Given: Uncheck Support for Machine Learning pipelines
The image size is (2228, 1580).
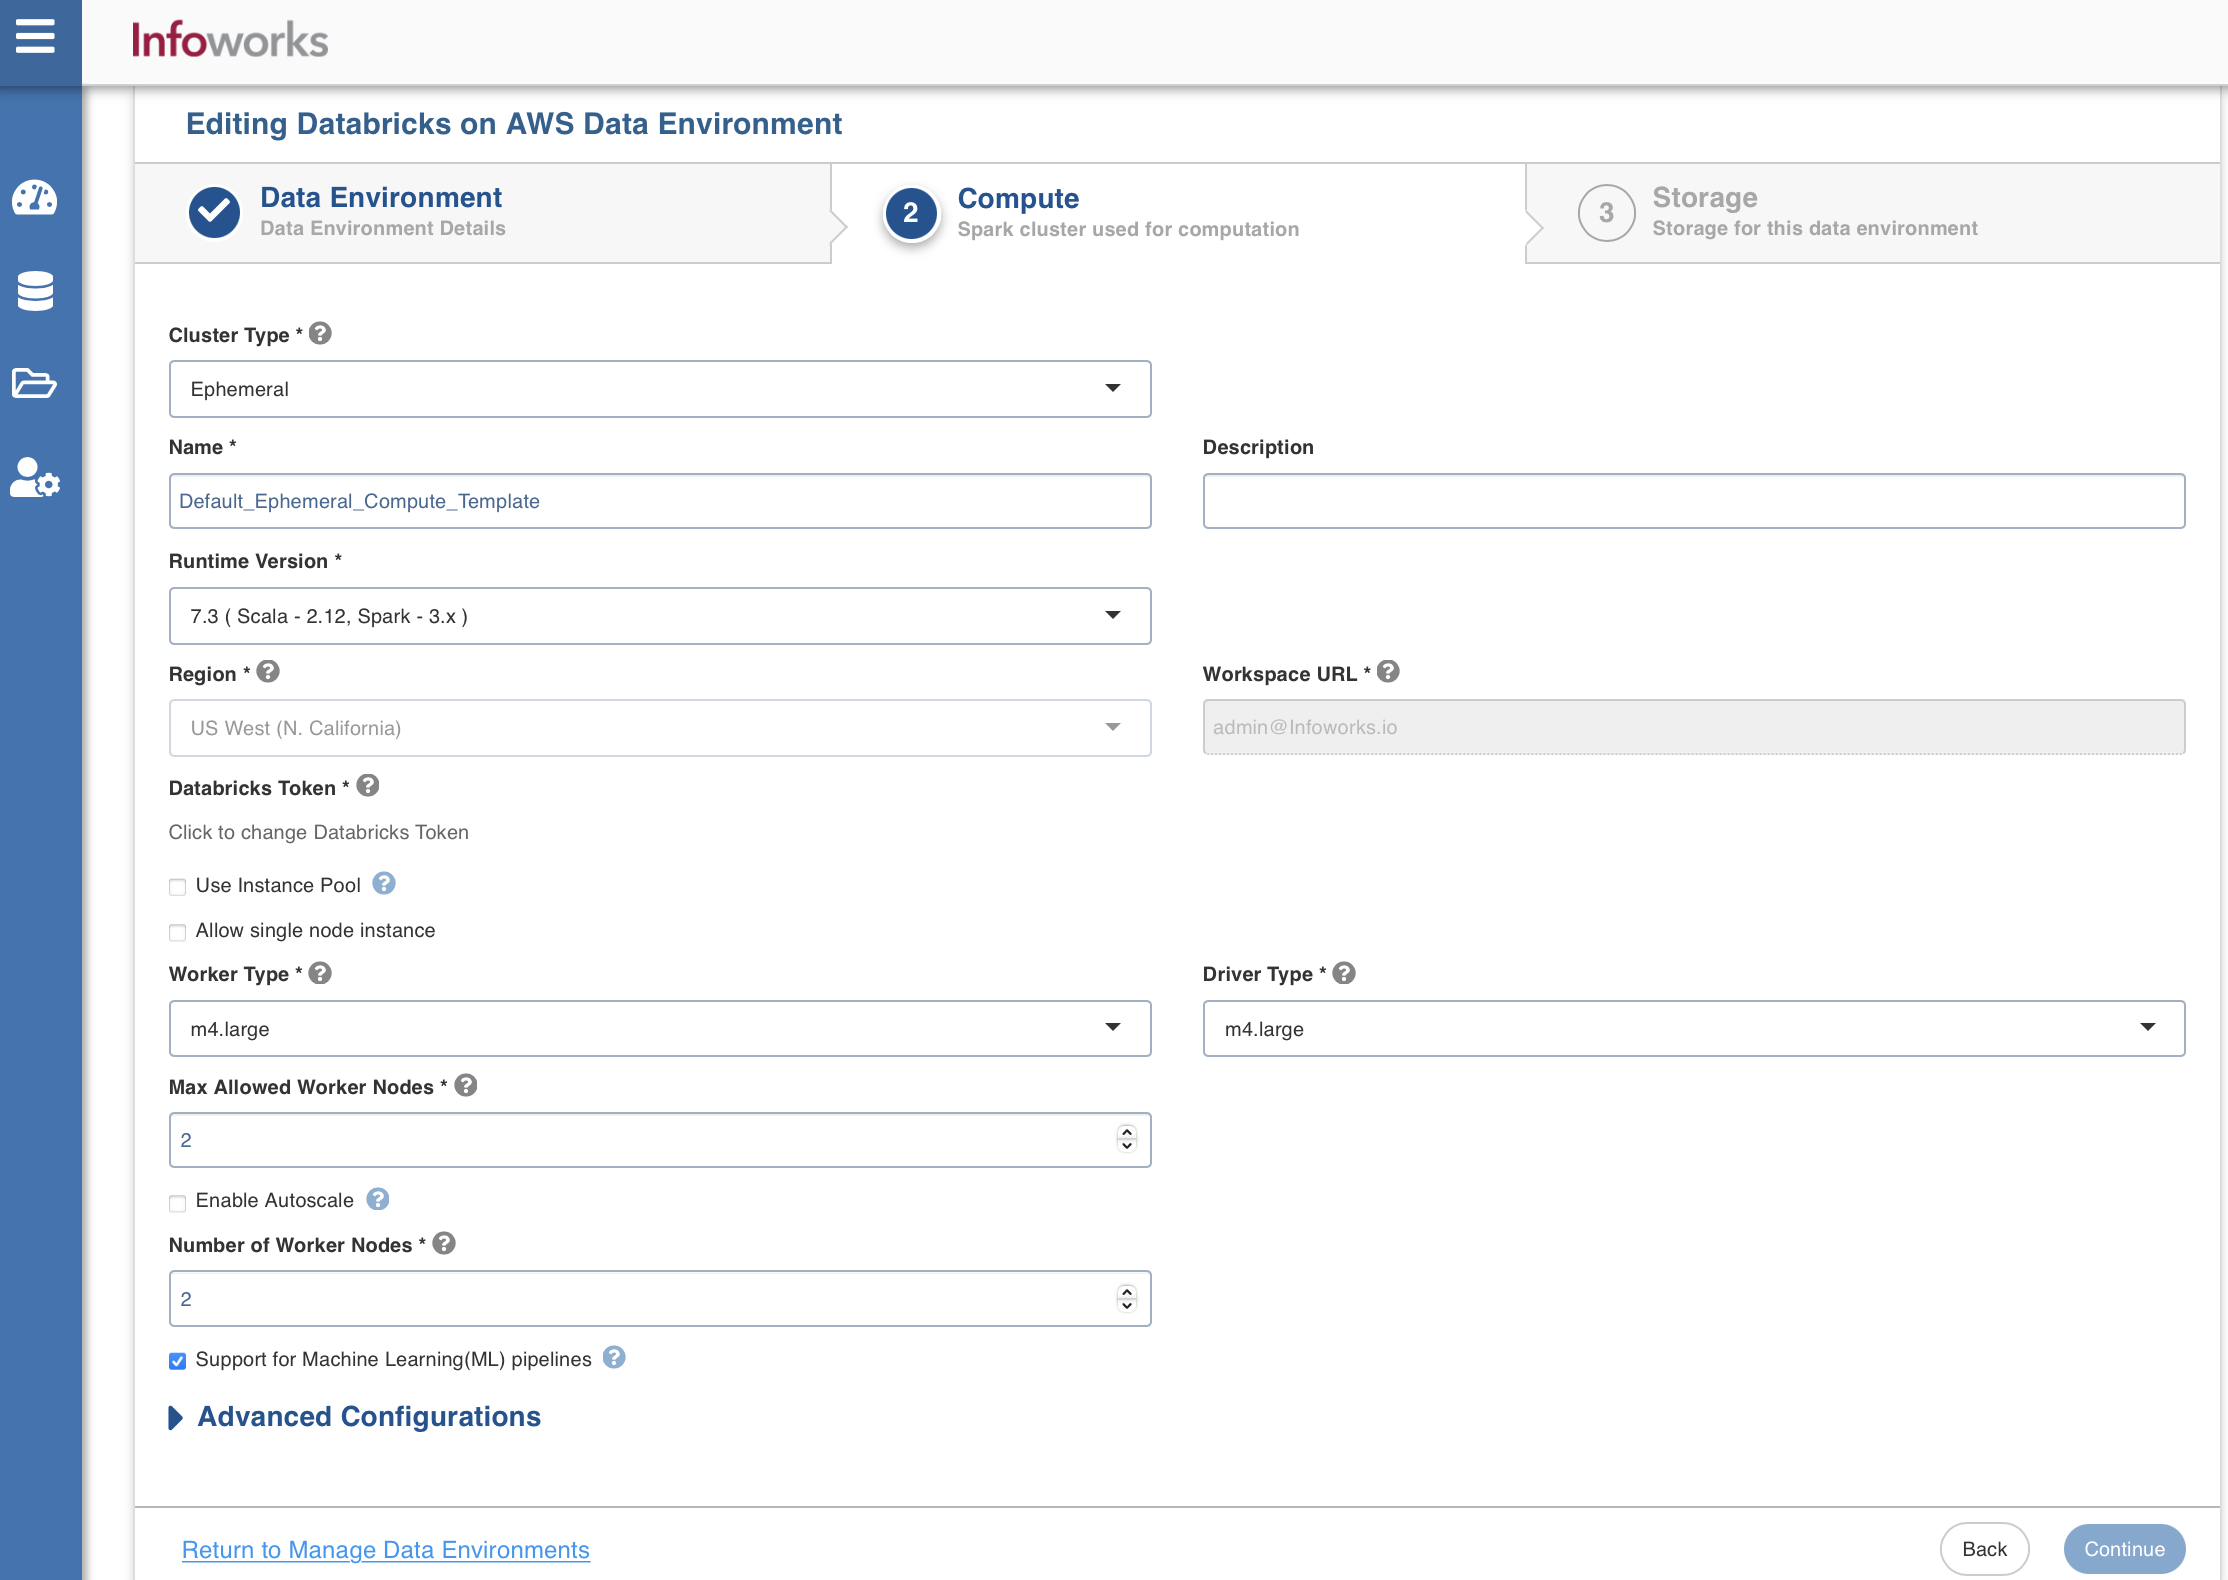Looking at the screenshot, I should (x=178, y=1361).
